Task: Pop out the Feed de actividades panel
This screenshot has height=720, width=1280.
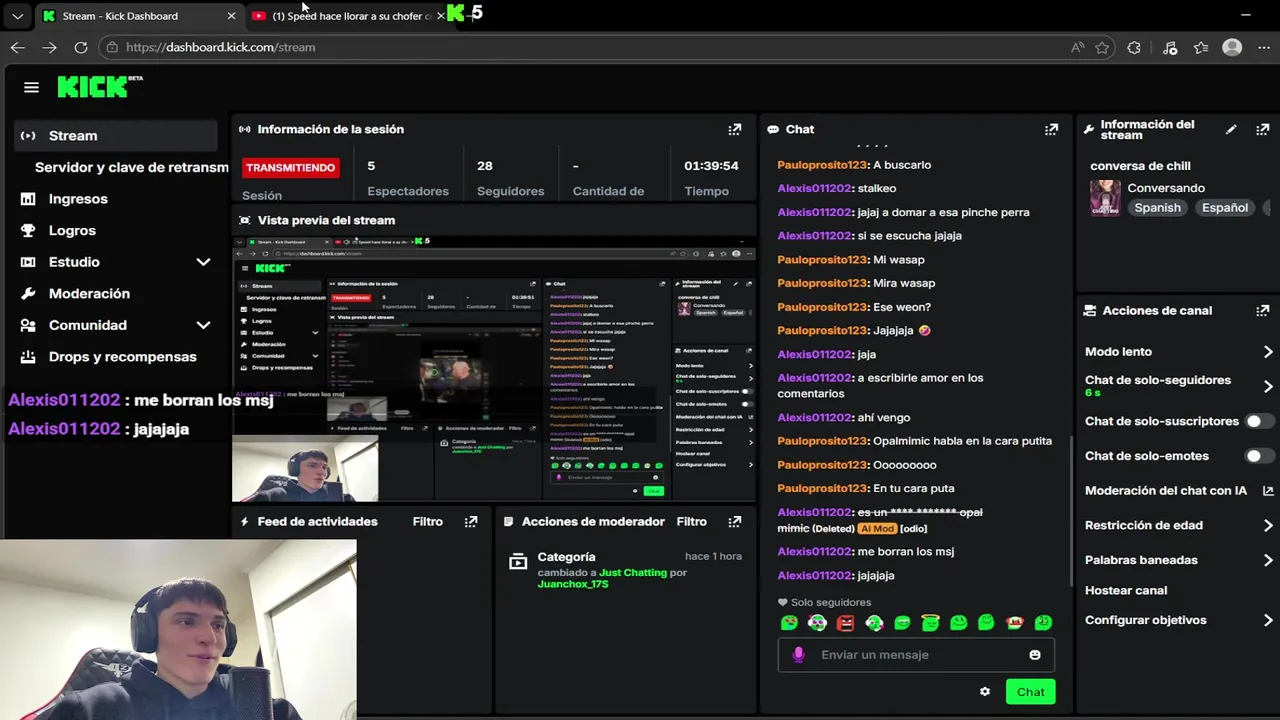Action: pyautogui.click(x=471, y=522)
